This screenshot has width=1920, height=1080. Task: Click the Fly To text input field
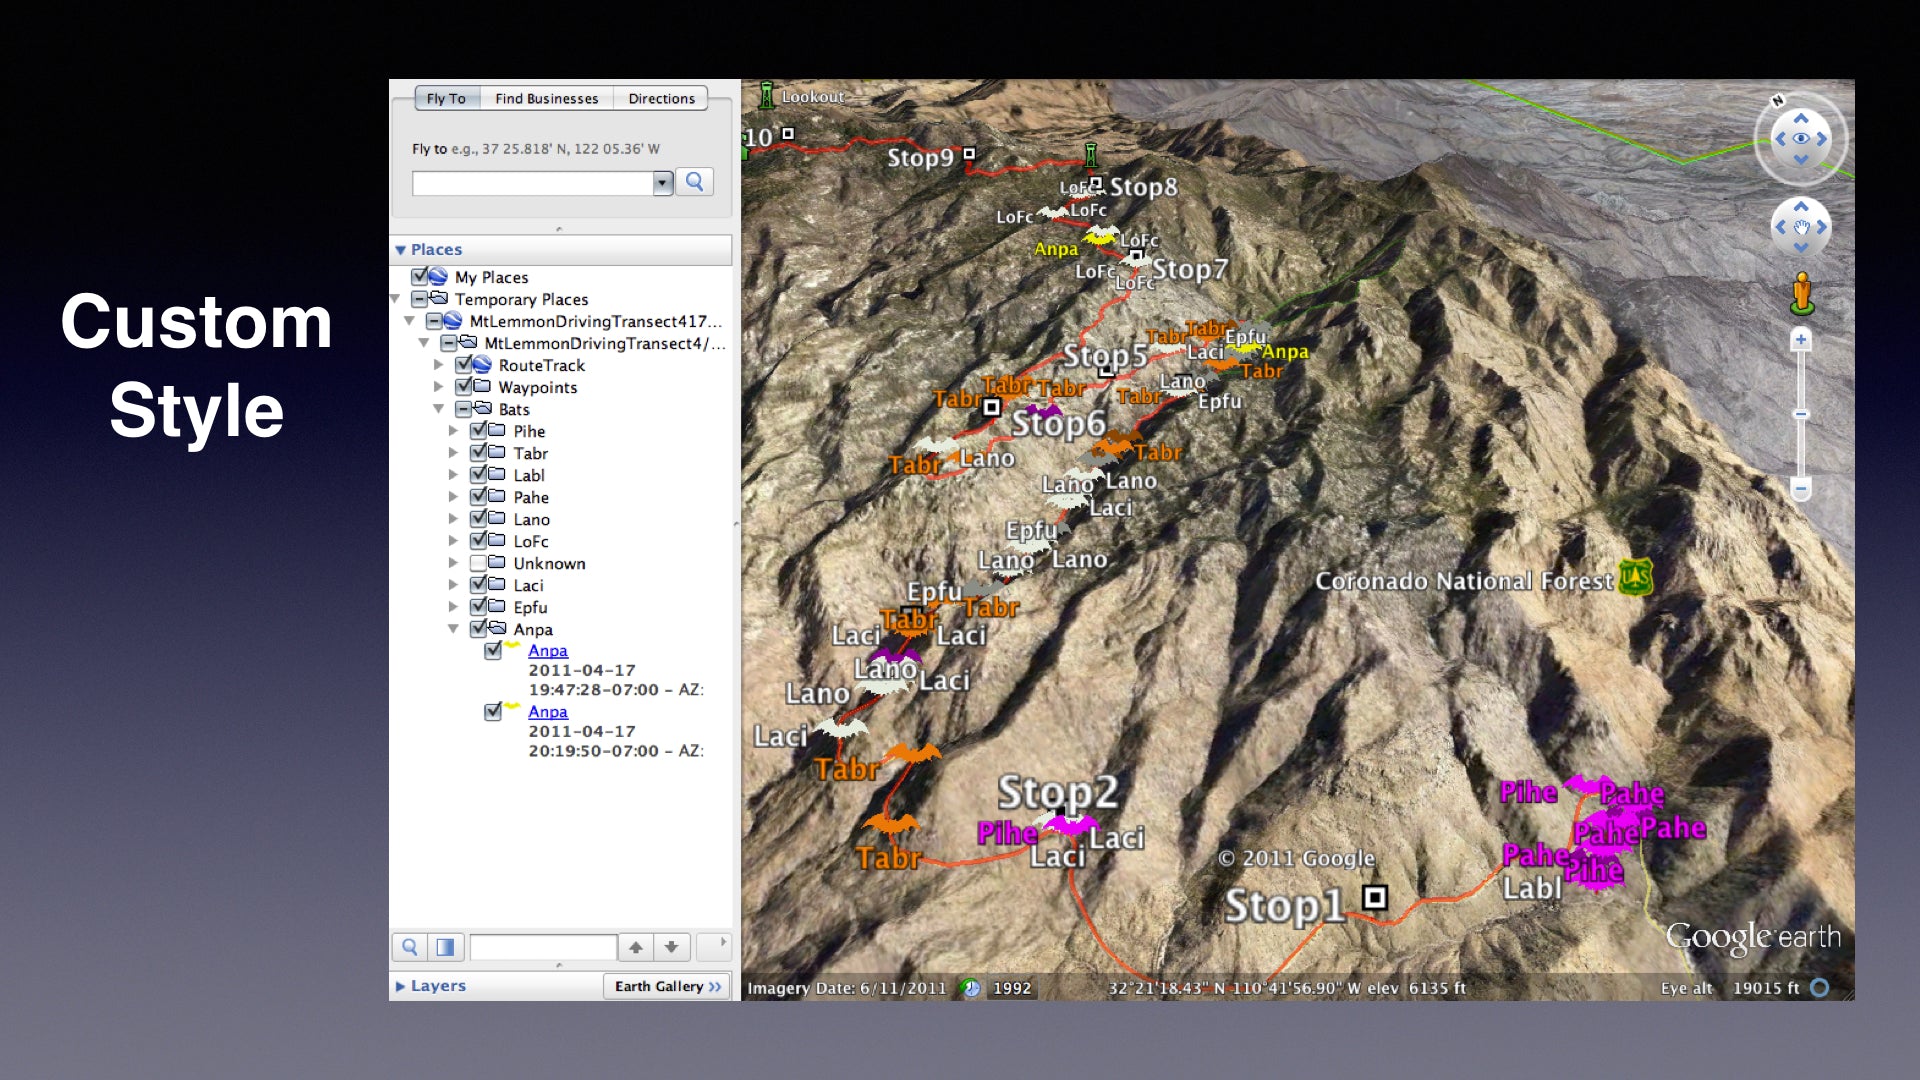pyautogui.click(x=532, y=183)
